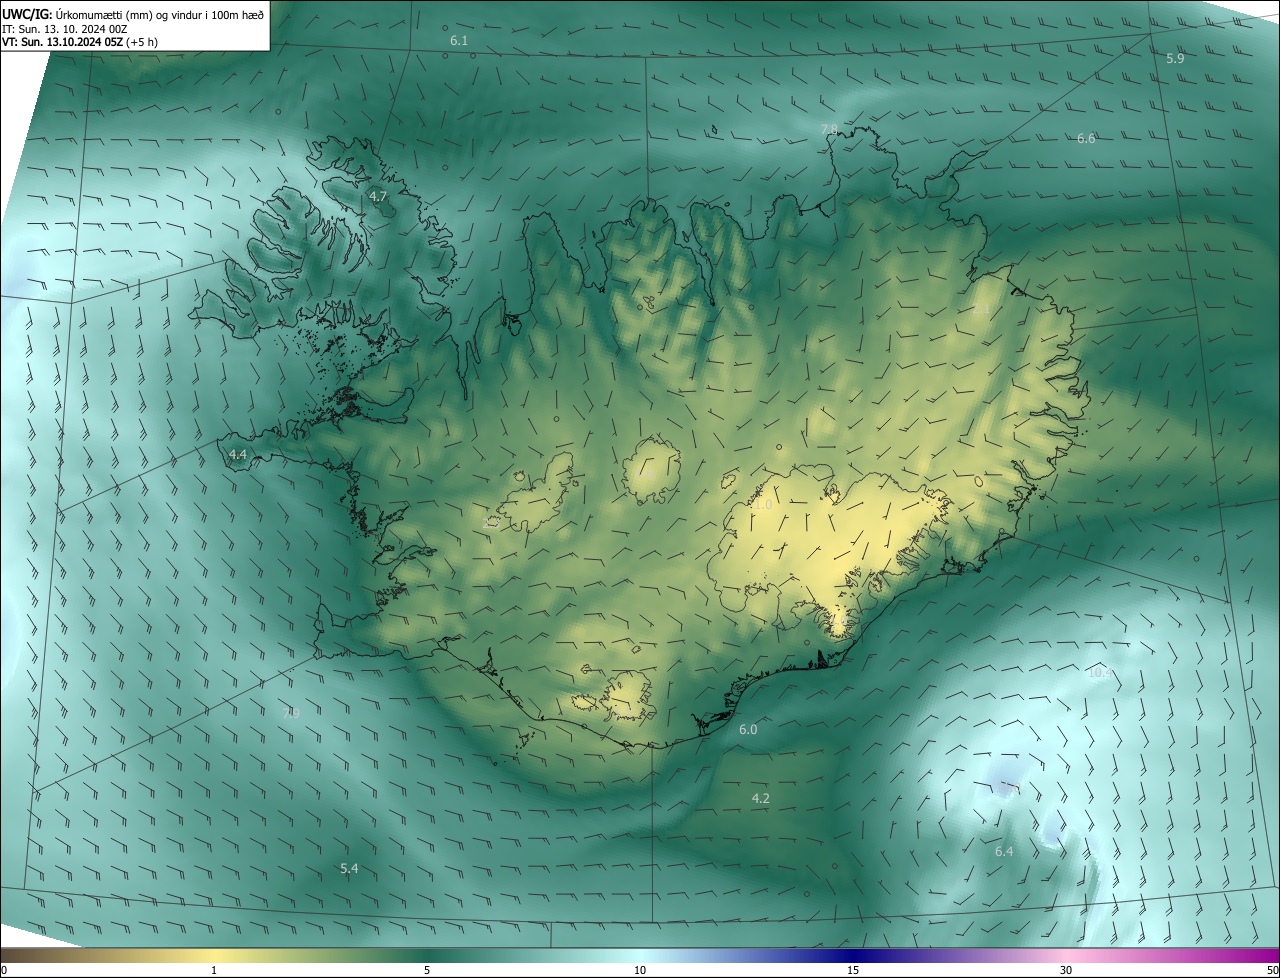
Task: Click the 4.4 value label on the map
Action: point(238,455)
